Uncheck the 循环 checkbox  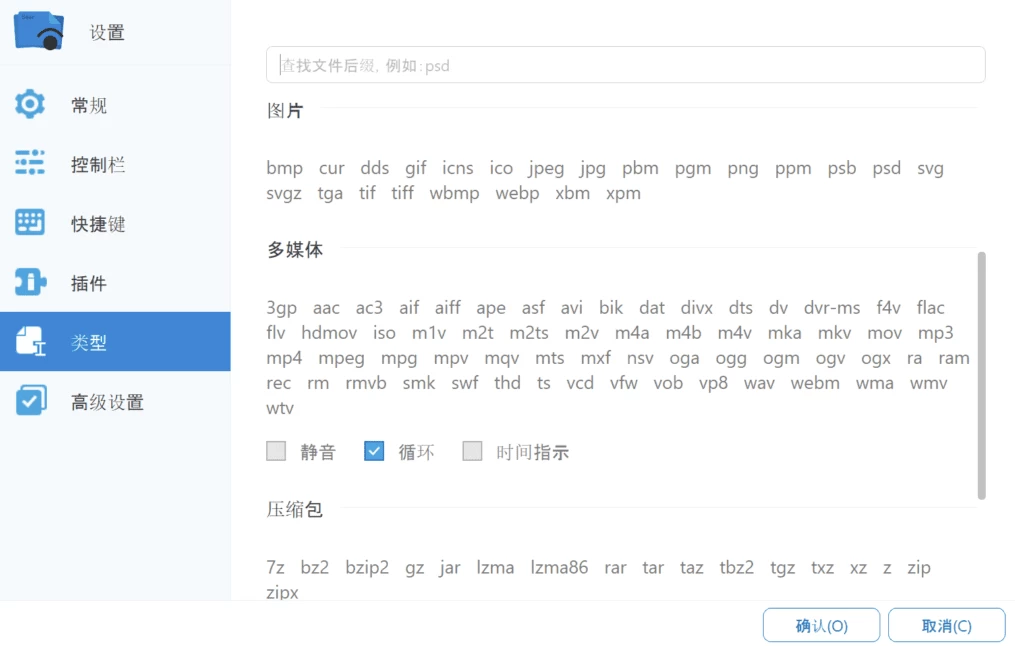point(374,451)
